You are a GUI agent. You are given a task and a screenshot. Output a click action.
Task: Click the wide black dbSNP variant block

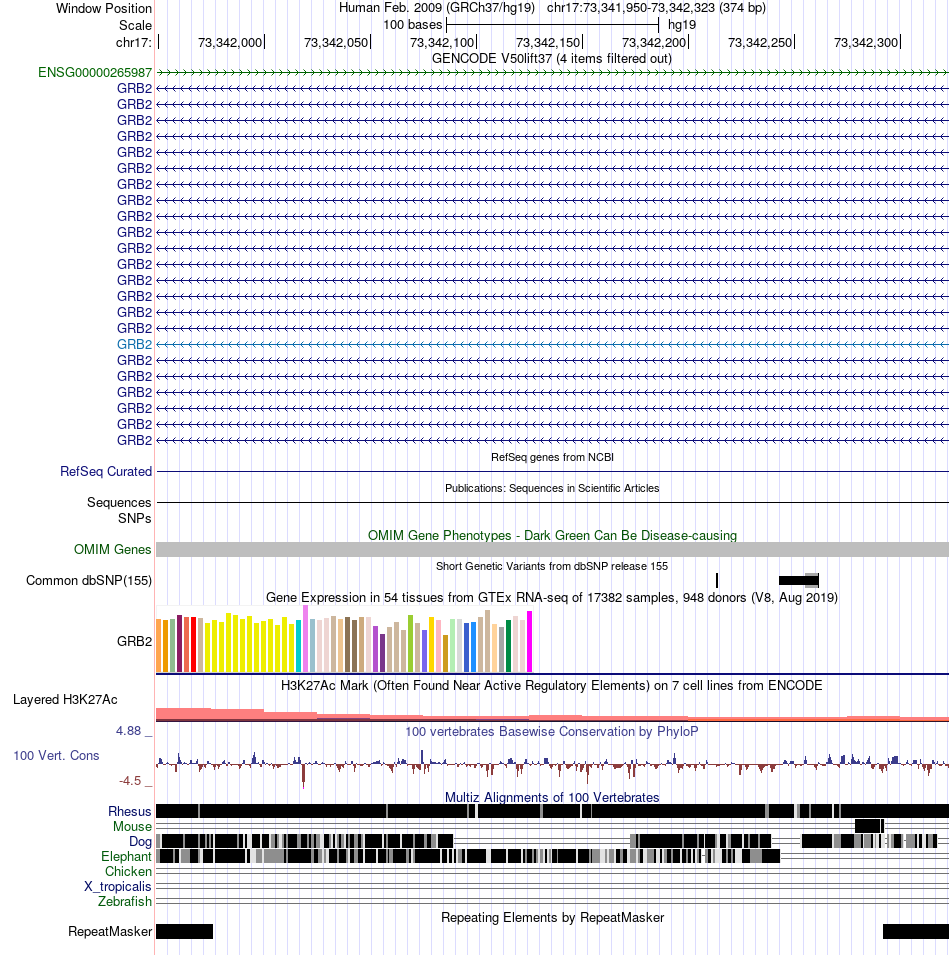(799, 580)
